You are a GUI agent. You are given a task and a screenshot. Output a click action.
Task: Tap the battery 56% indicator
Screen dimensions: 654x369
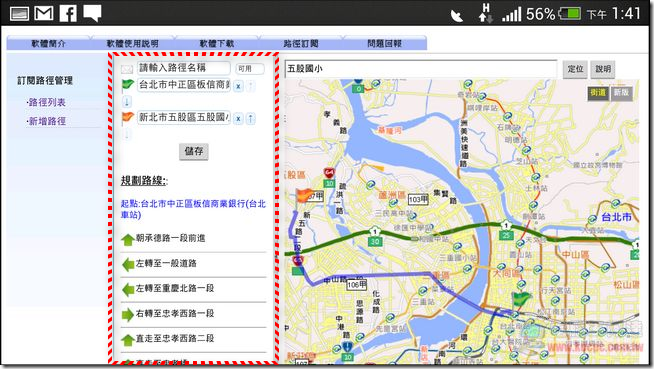tap(553, 14)
